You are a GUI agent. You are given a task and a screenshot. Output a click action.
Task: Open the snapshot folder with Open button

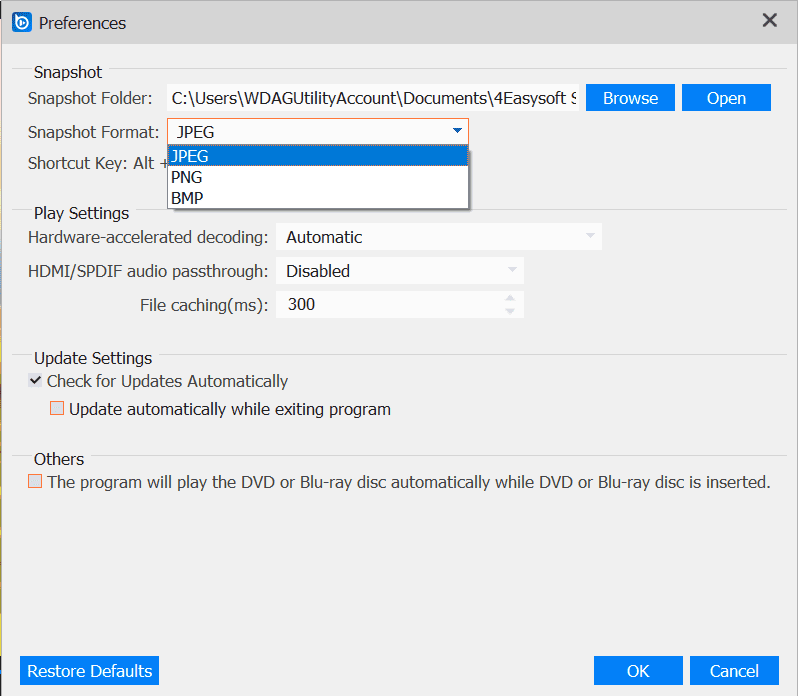pyautogui.click(x=726, y=98)
